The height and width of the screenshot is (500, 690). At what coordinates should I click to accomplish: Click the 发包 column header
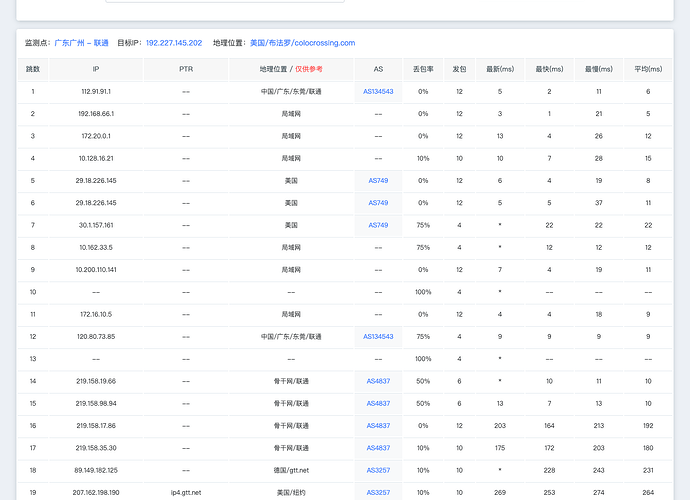pos(459,69)
